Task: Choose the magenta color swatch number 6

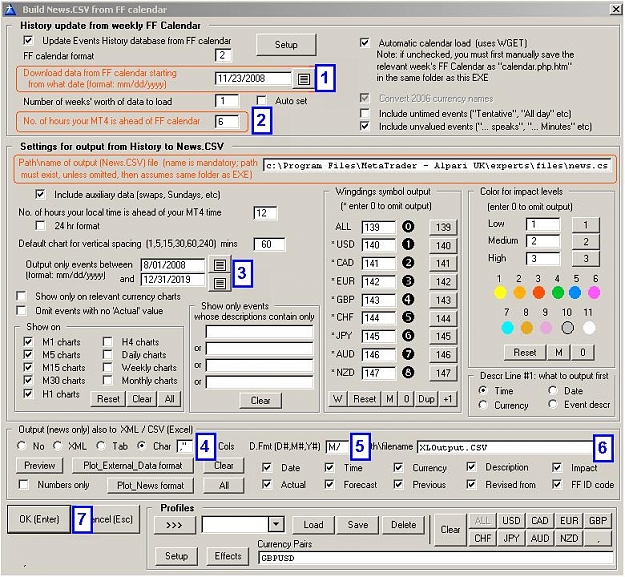Action: click(594, 293)
